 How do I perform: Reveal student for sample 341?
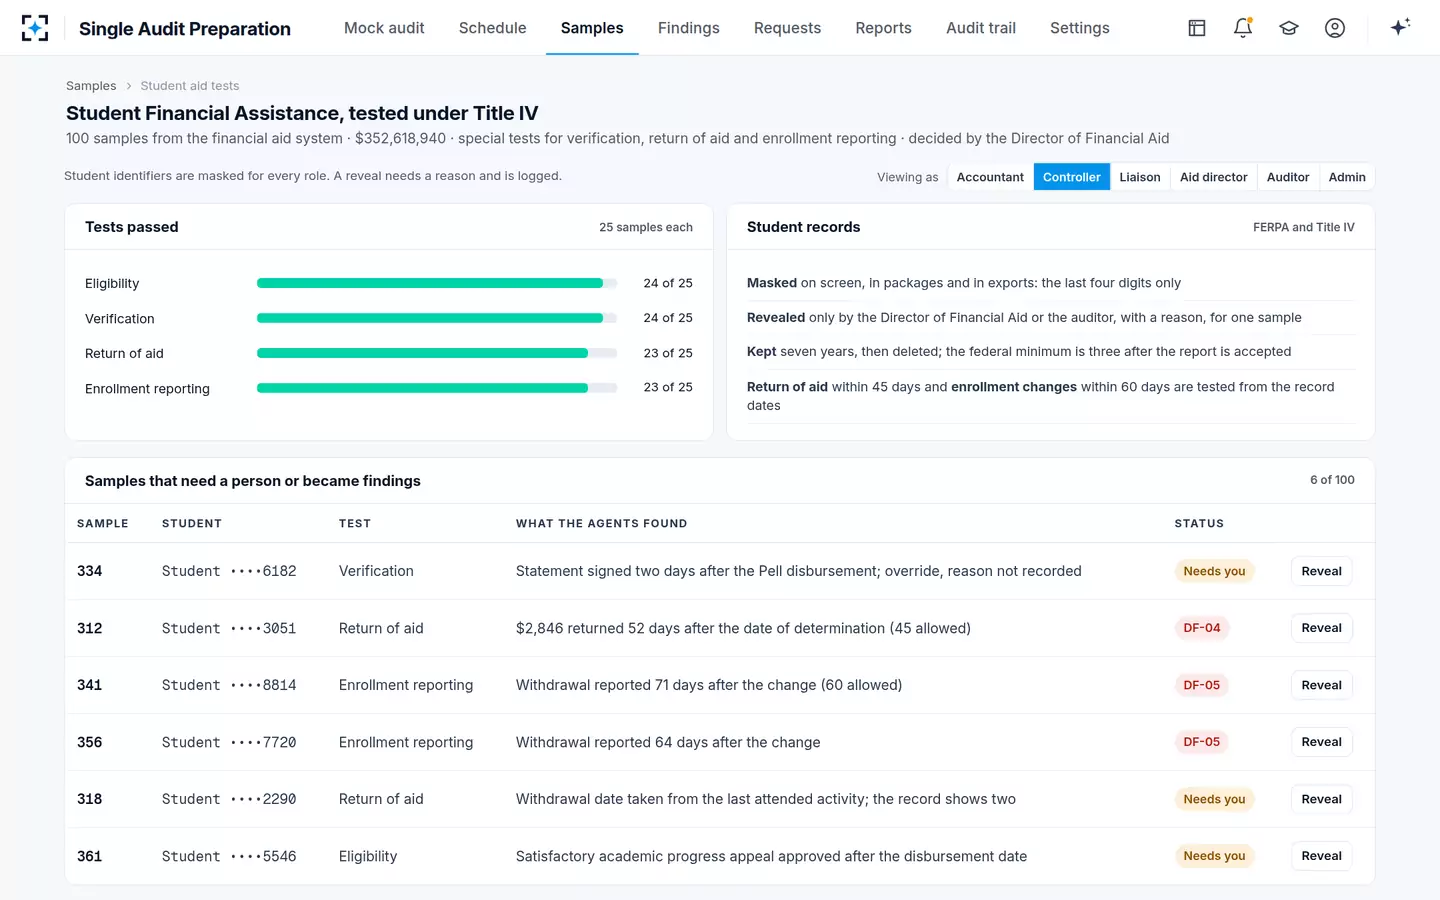click(x=1321, y=685)
